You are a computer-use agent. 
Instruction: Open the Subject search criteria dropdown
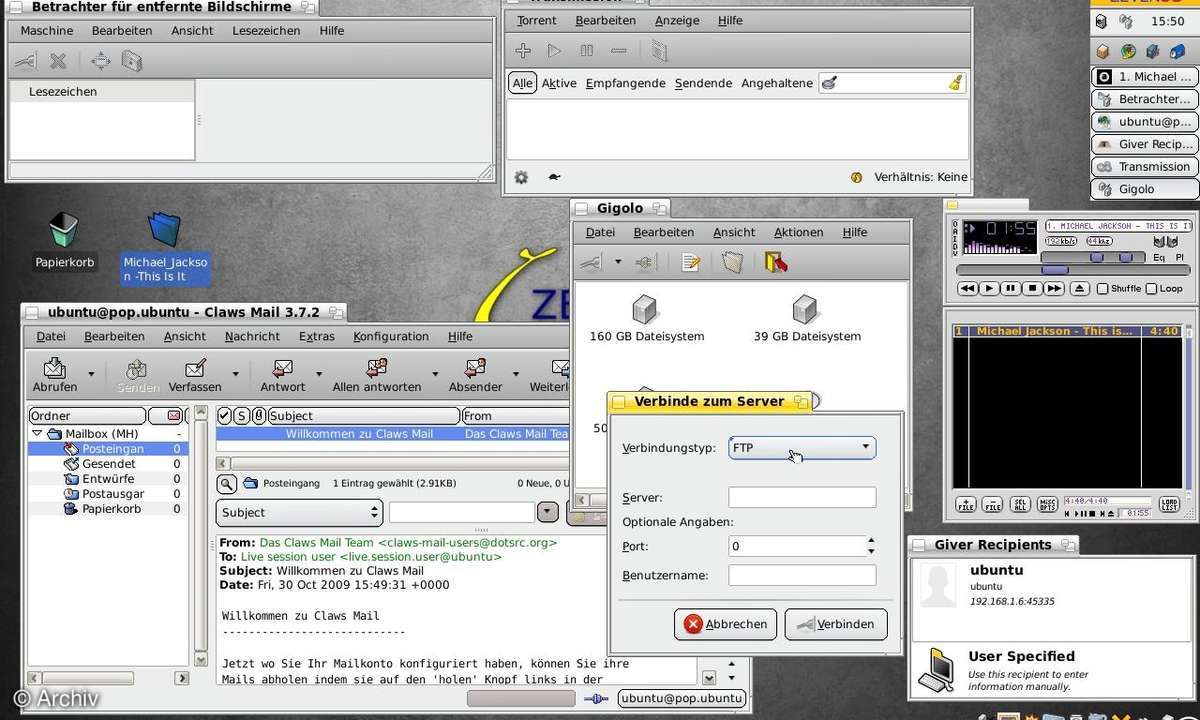[300, 512]
